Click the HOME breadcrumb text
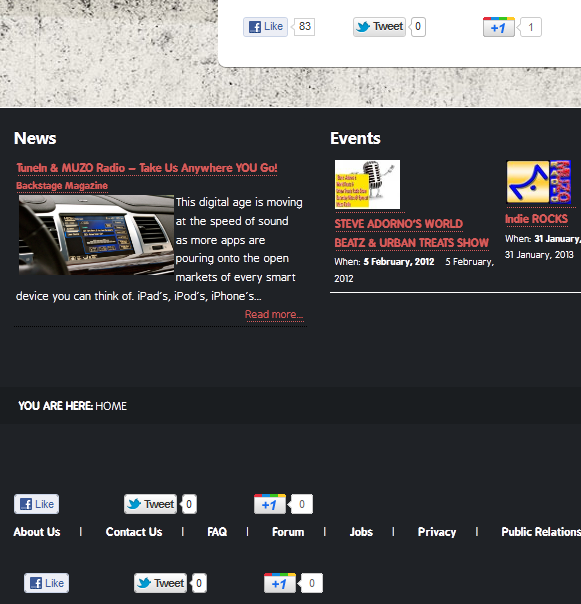Screen dimensions: 581x604 [111, 406]
